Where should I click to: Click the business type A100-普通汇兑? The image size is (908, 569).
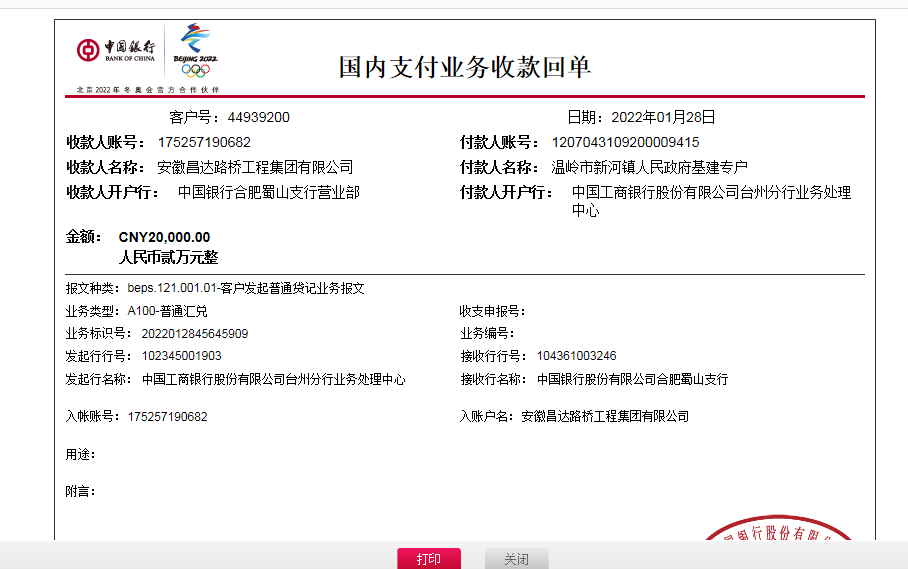[167, 311]
